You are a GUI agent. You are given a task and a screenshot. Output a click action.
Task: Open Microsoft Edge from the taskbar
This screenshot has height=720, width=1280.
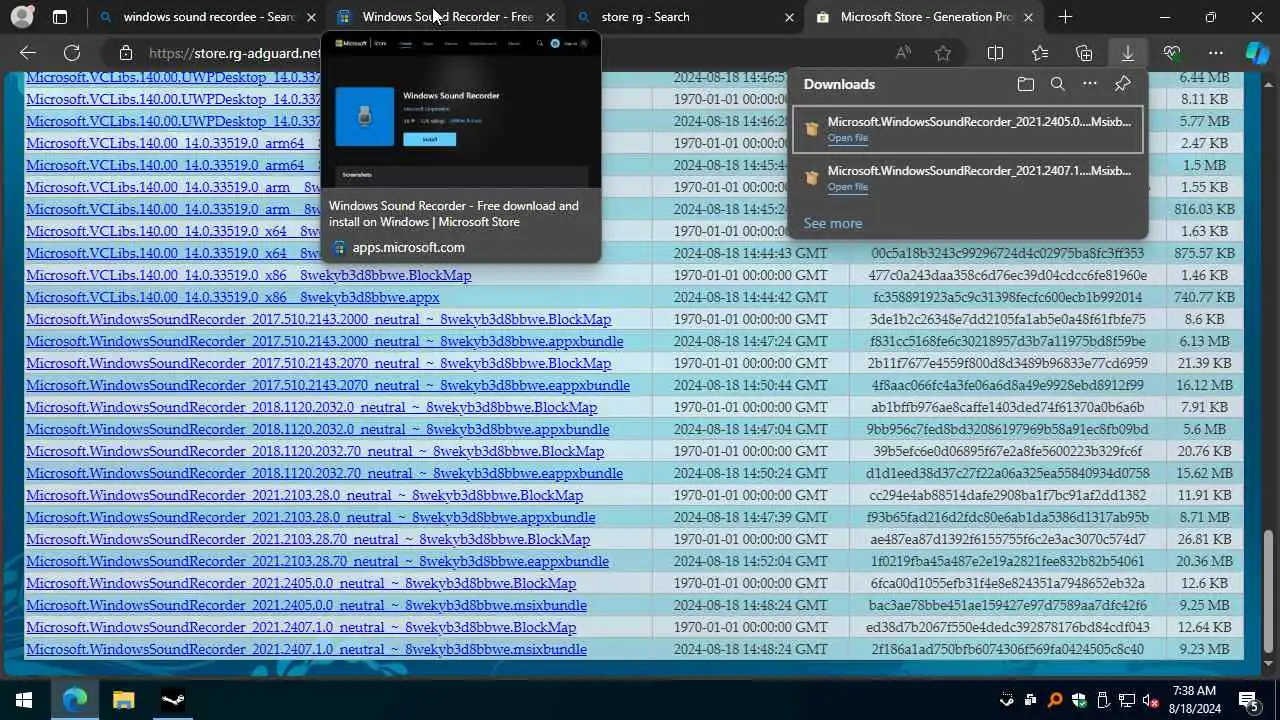[75, 700]
